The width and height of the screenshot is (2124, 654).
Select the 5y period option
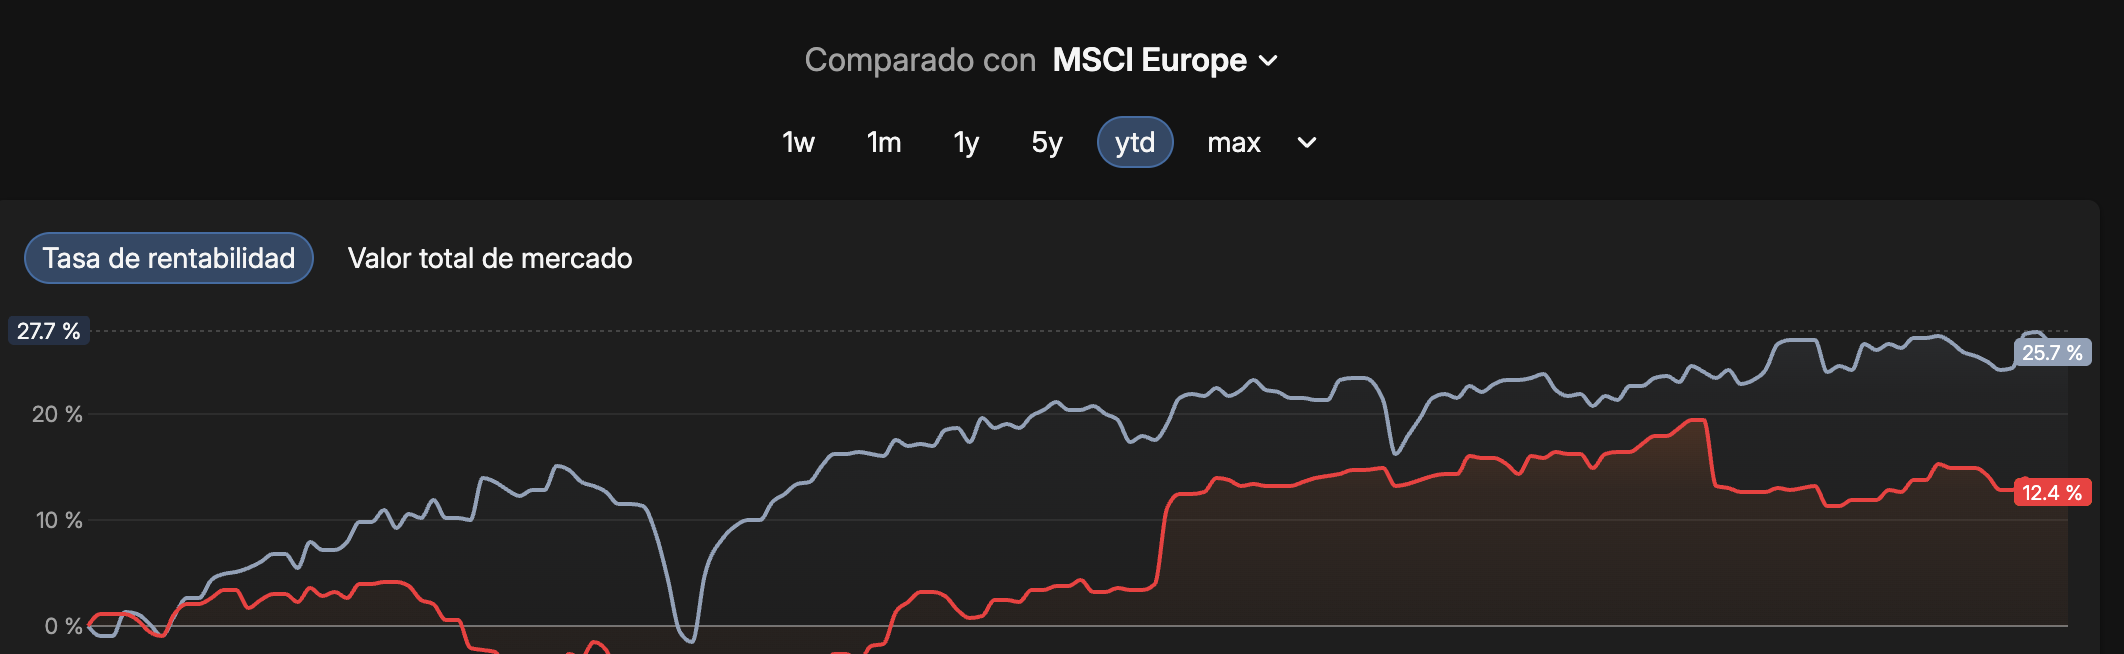click(x=1046, y=143)
